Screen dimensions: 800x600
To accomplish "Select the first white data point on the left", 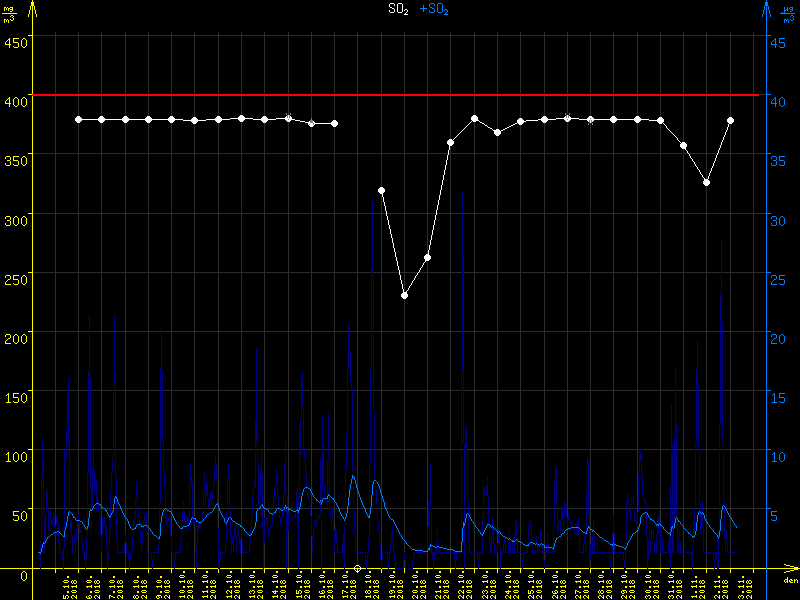I will click(x=79, y=119).
